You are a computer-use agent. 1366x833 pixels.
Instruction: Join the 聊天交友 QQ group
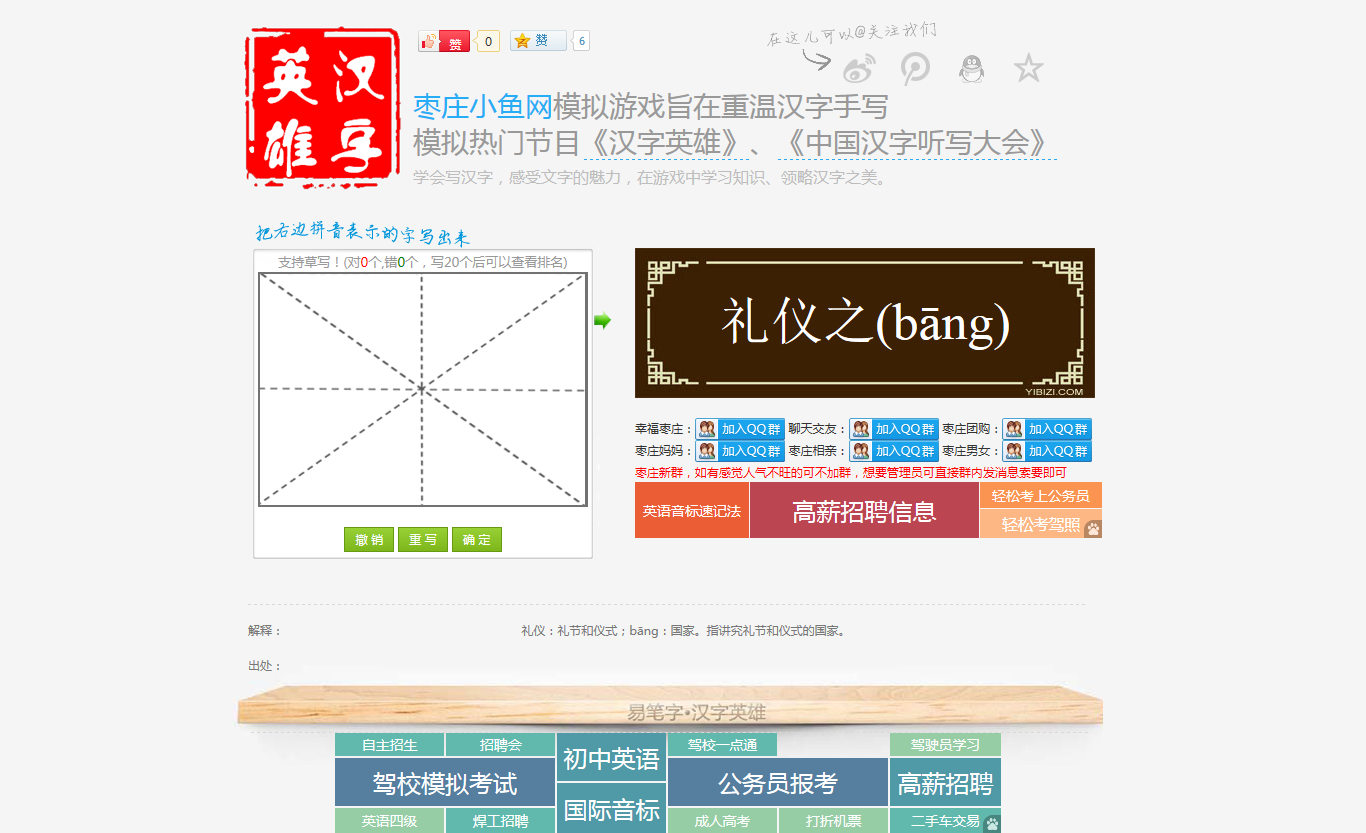893,428
